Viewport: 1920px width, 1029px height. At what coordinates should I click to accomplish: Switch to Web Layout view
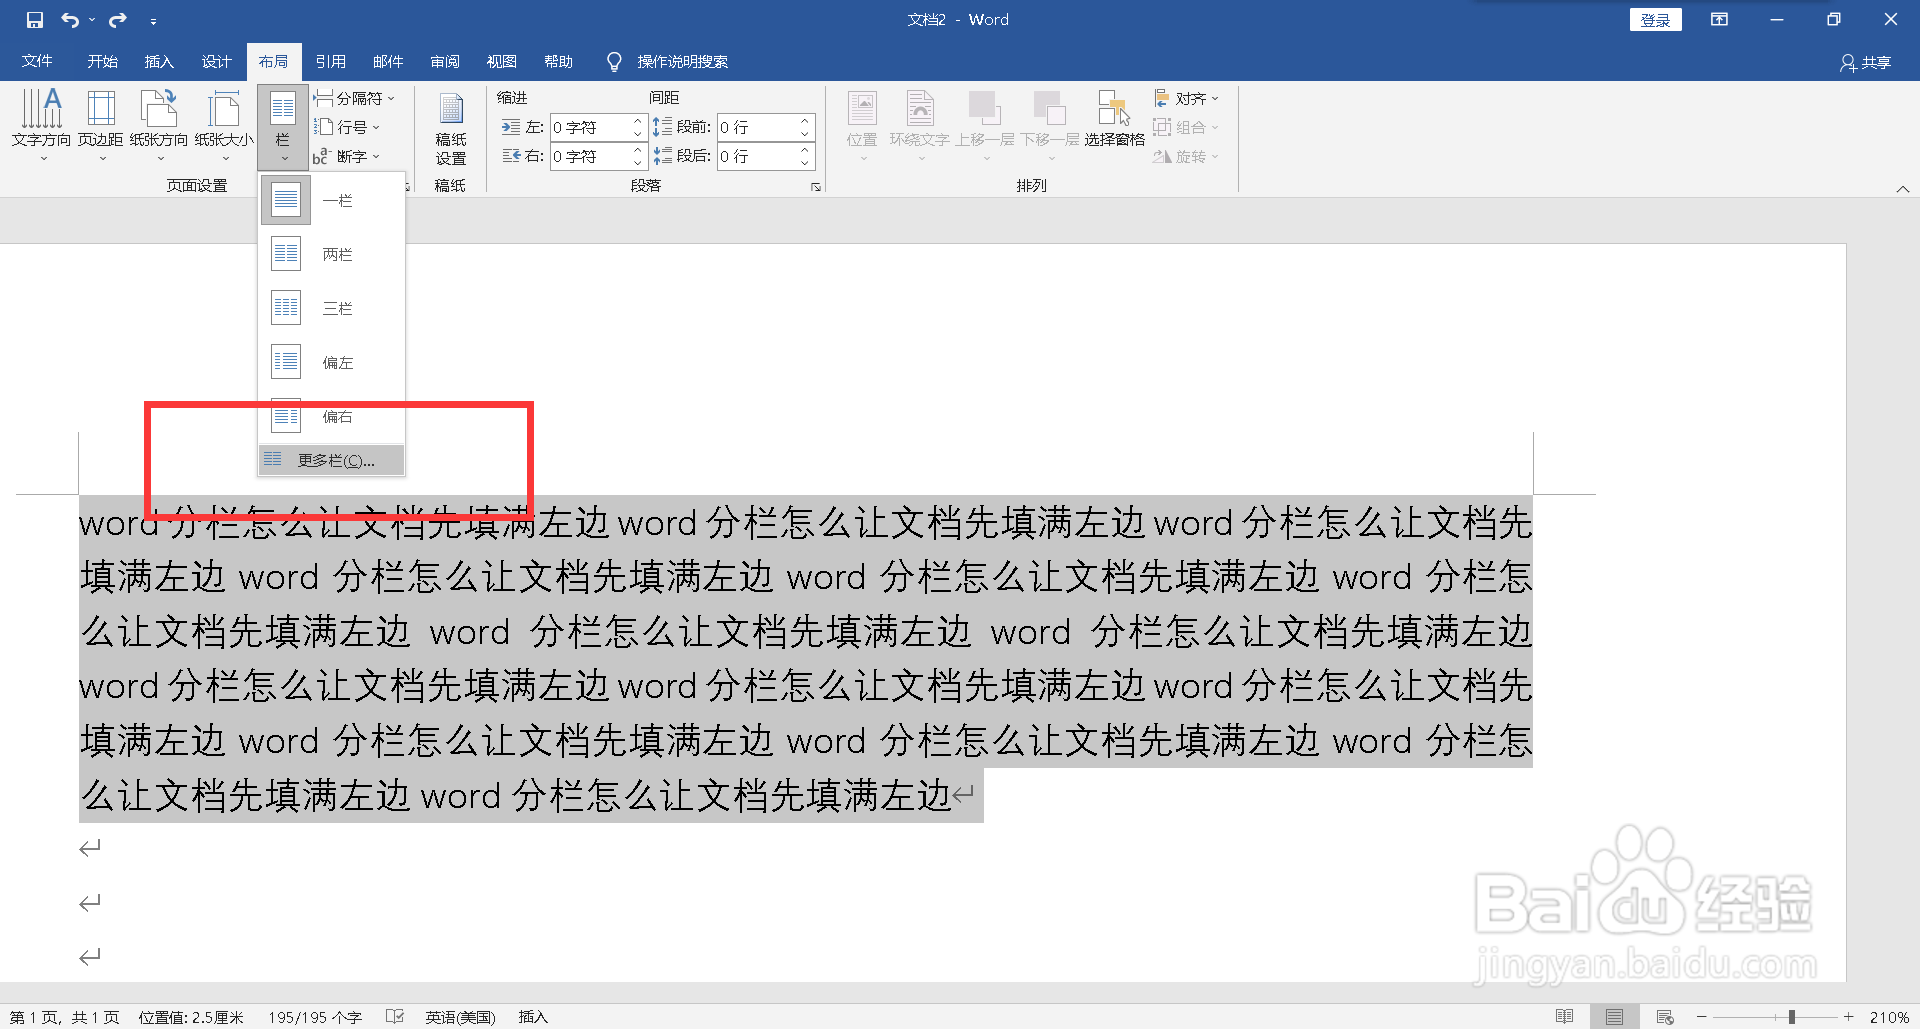coord(1665,1017)
